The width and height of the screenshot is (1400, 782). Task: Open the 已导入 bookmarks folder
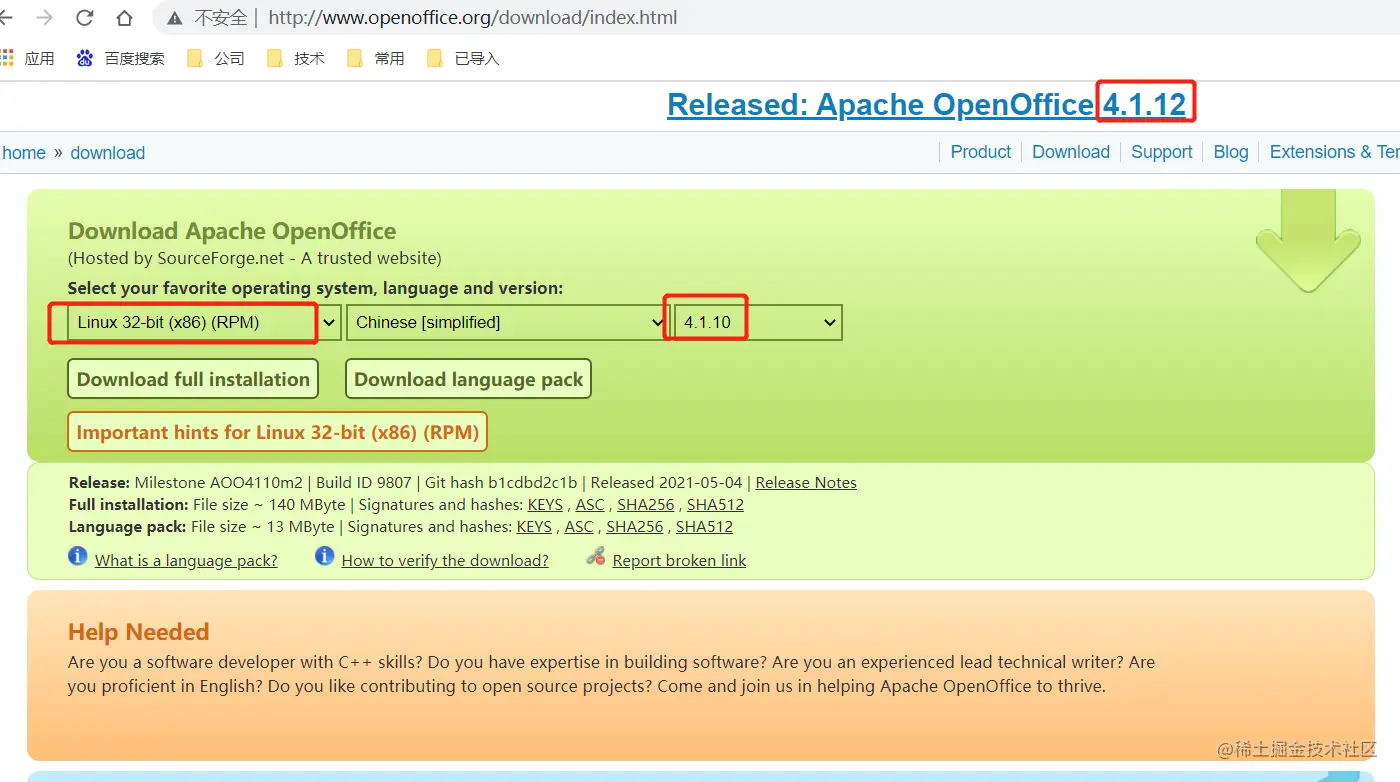463,58
